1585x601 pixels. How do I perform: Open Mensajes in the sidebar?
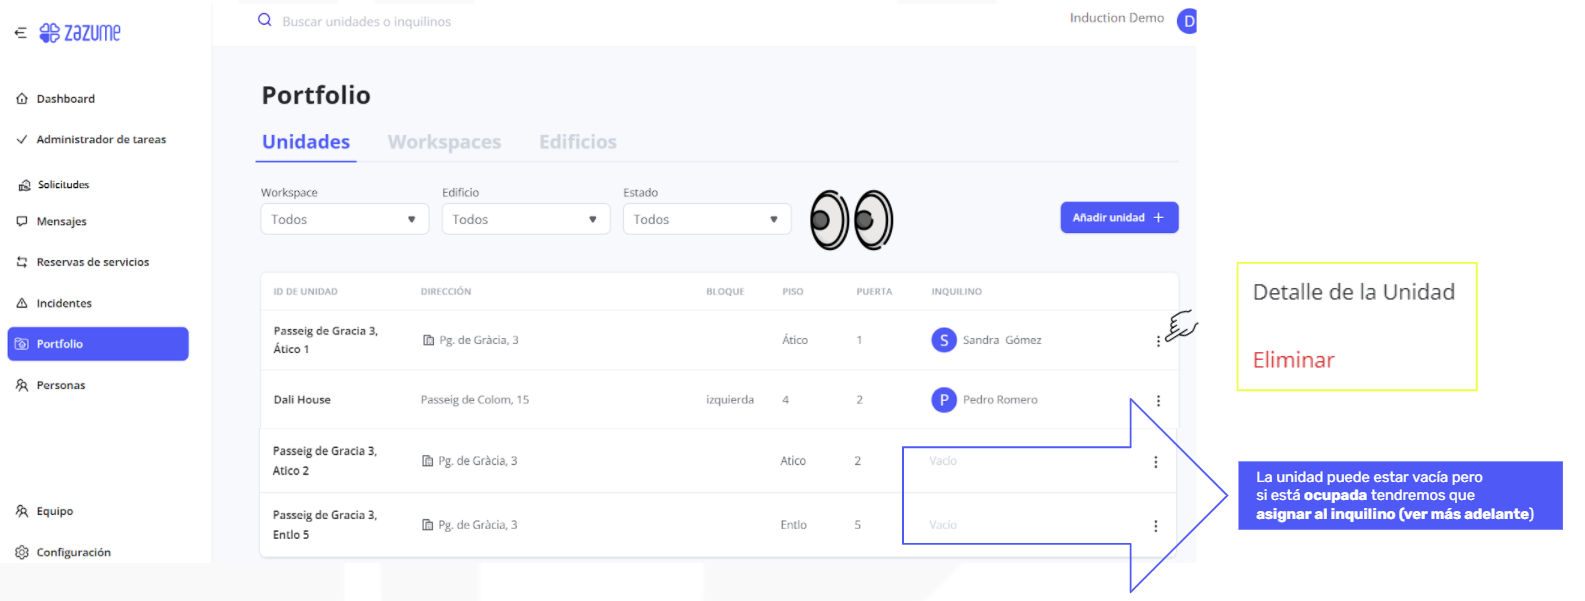61,222
